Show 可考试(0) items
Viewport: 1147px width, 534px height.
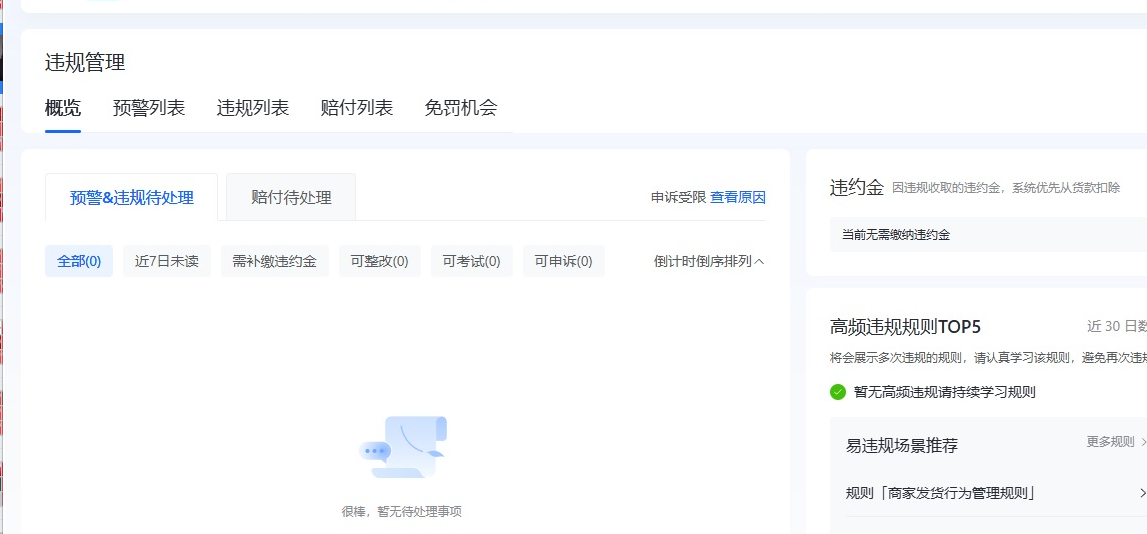click(x=471, y=261)
